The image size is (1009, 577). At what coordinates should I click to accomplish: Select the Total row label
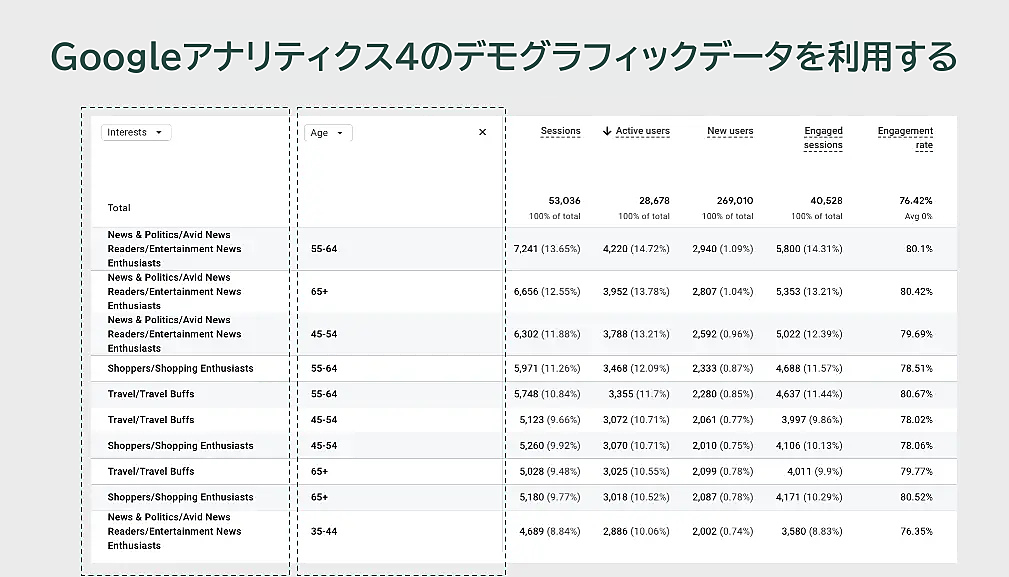119,208
